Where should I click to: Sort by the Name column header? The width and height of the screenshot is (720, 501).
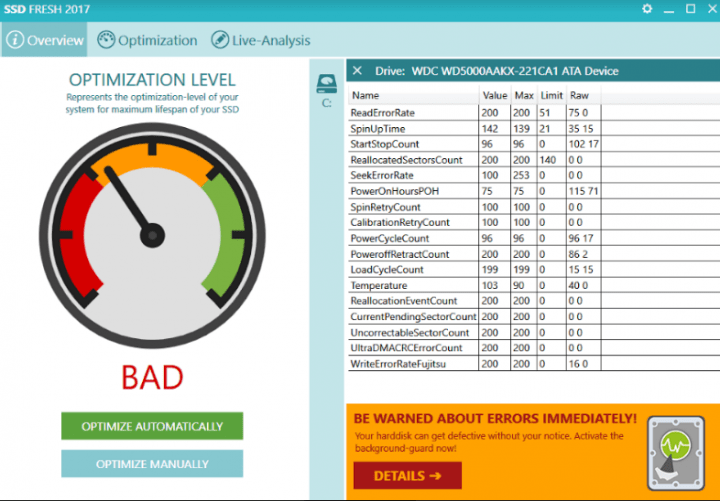tap(414, 96)
